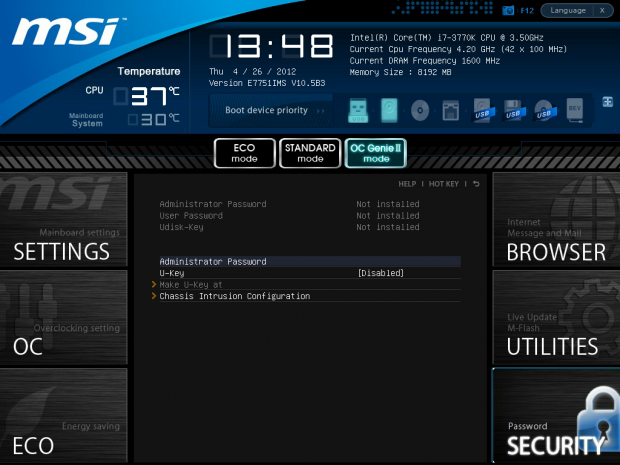The width and height of the screenshot is (620, 465).
Task: Select the CD/DVD boot device icon
Action: click(420, 110)
